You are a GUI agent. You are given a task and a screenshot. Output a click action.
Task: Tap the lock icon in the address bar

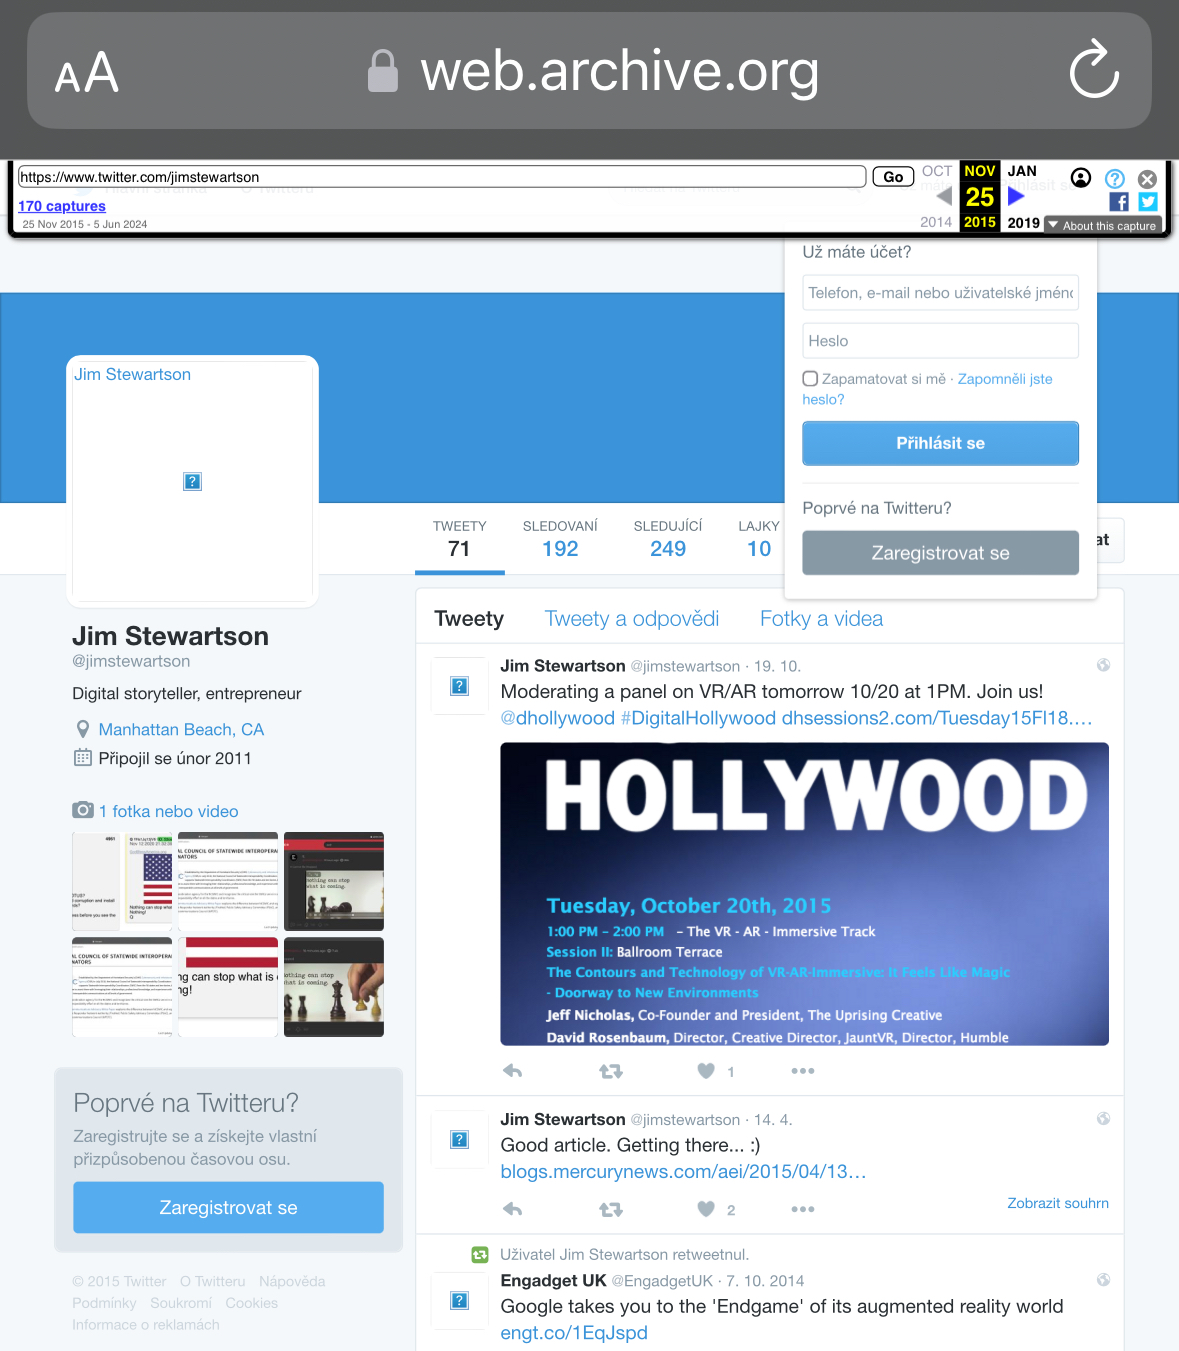click(383, 71)
